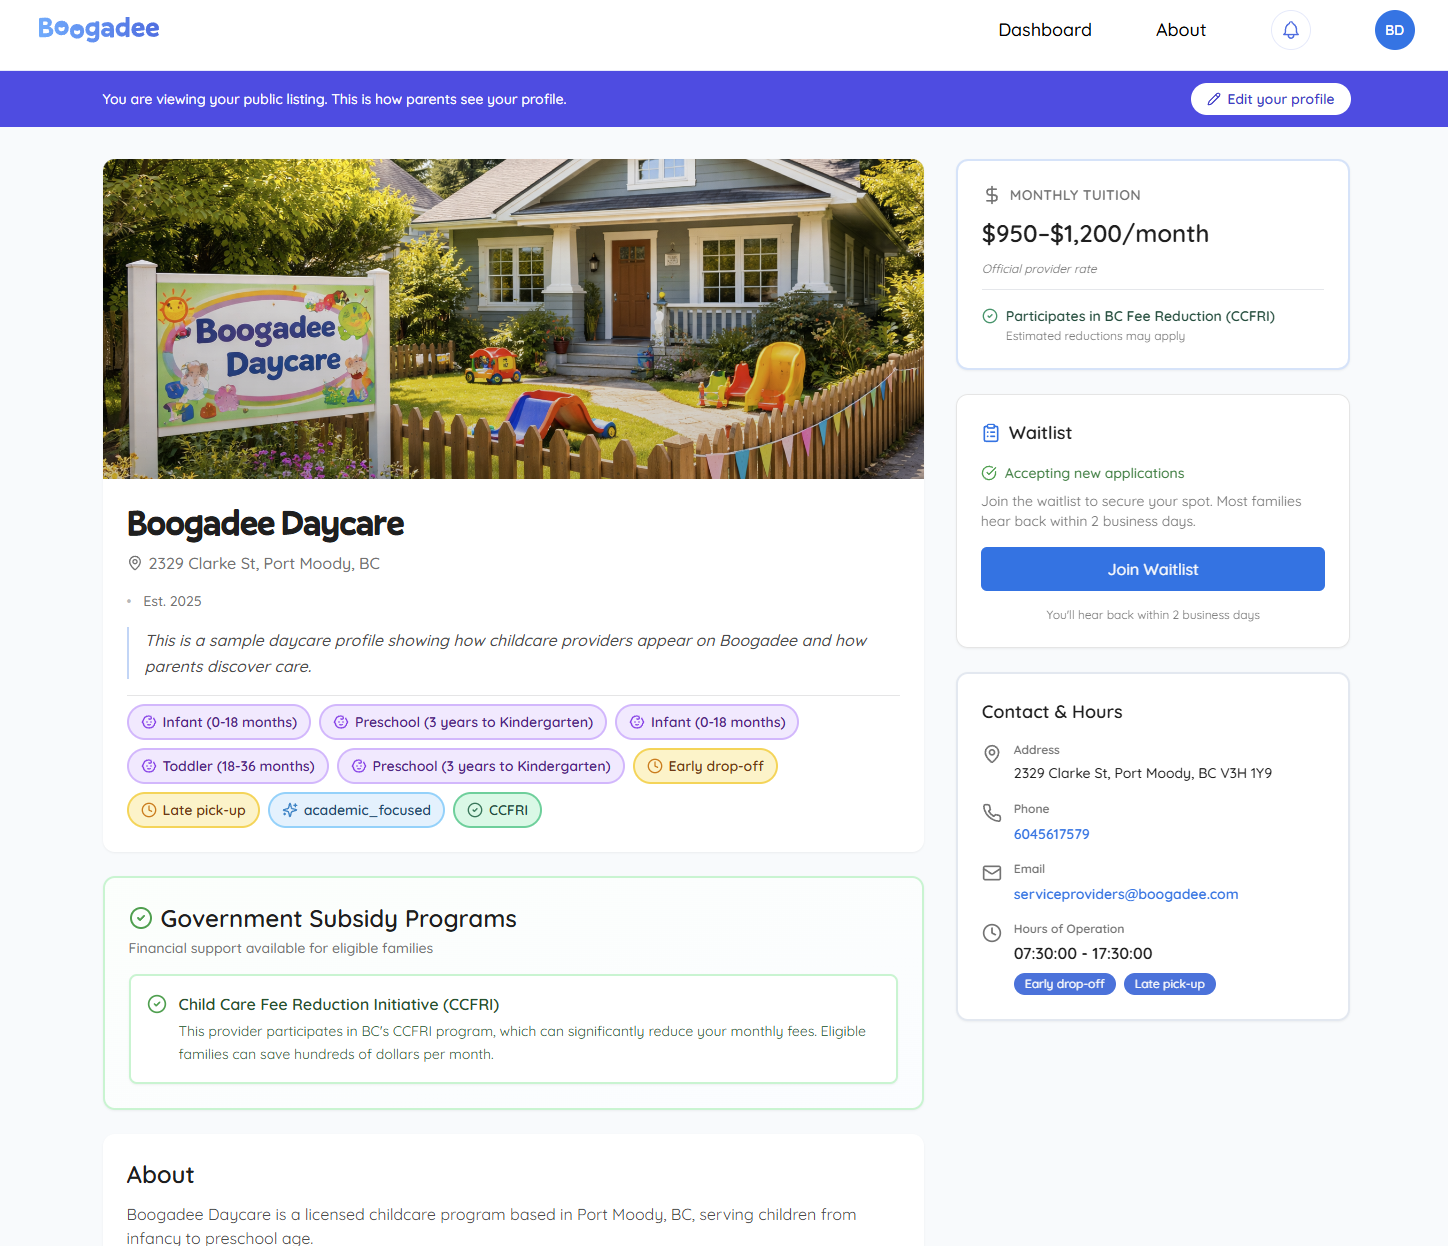Click the Join Waitlist button
This screenshot has width=1448, height=1246.
pyautogui.click(x=1153, y=569)
